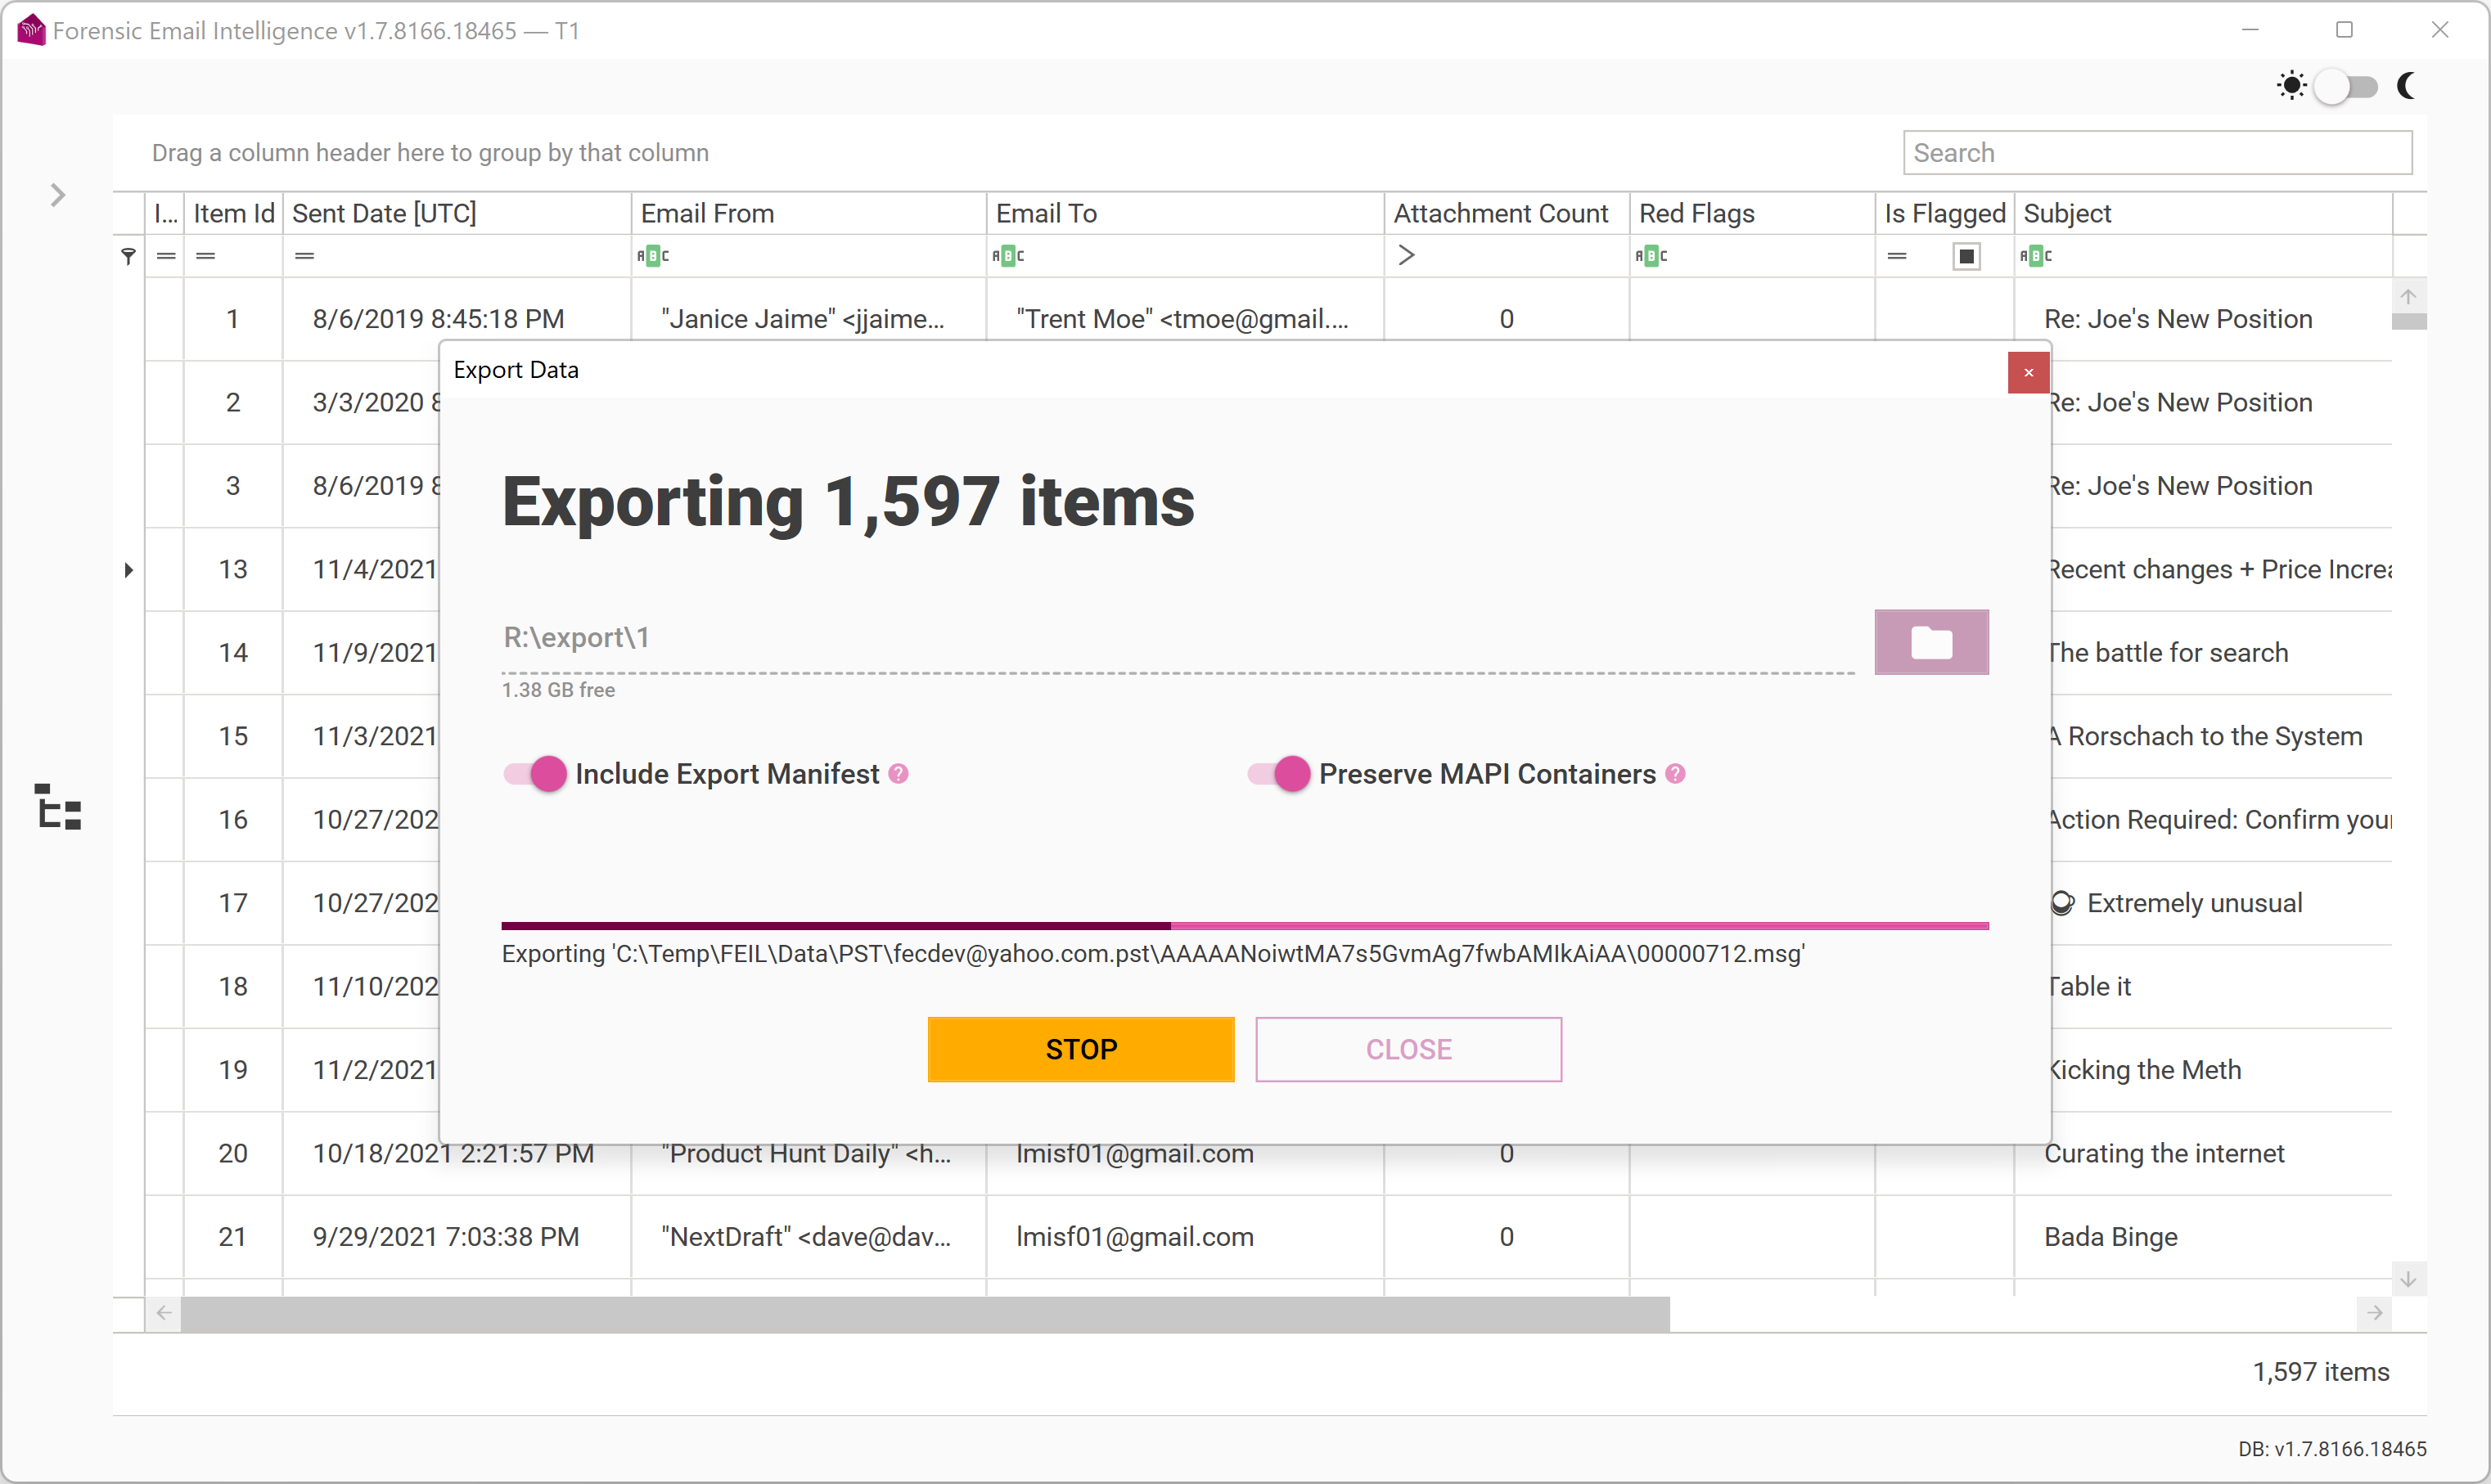The height and width of the screenshot is (1484, 2491).
Task: Open the Email From filter operator icon
Action: (x=652, y=256)
